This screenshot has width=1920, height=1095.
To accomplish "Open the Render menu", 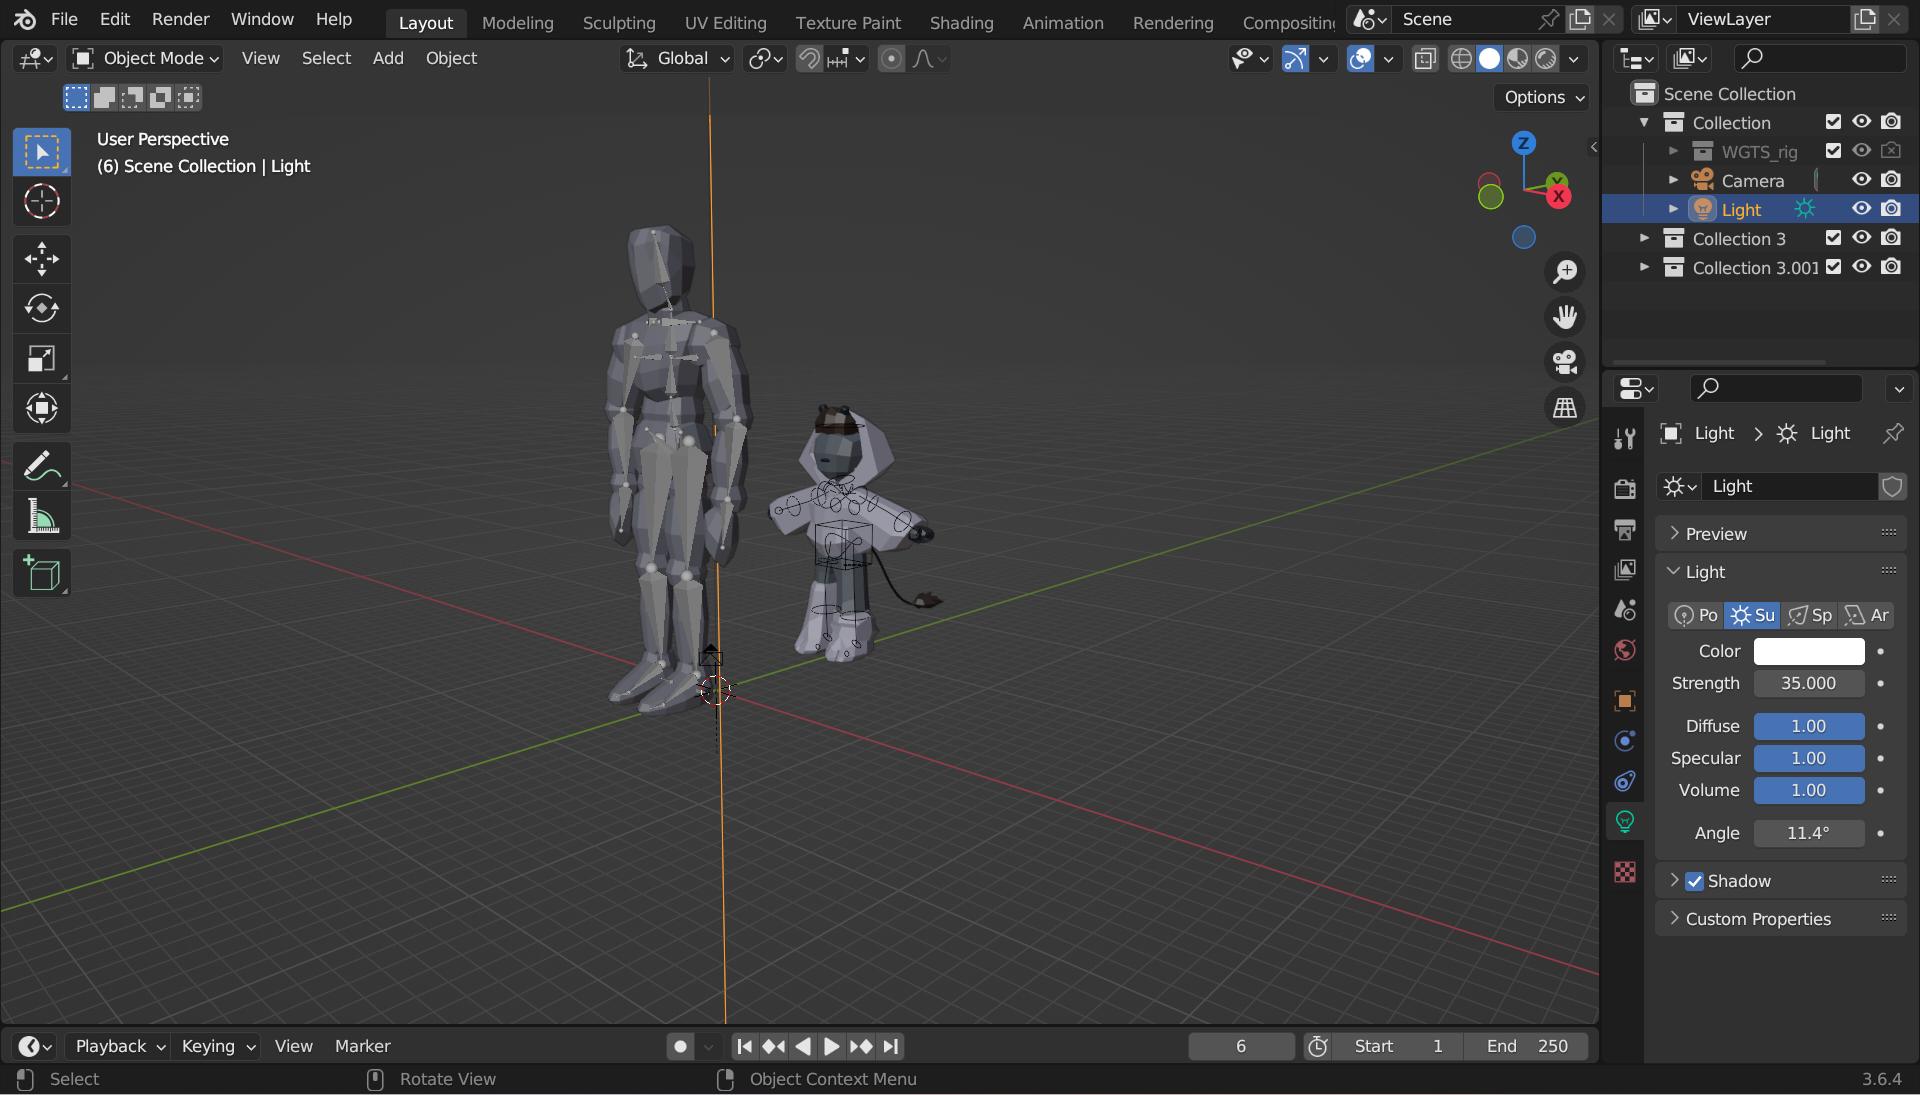I will 180,19.
